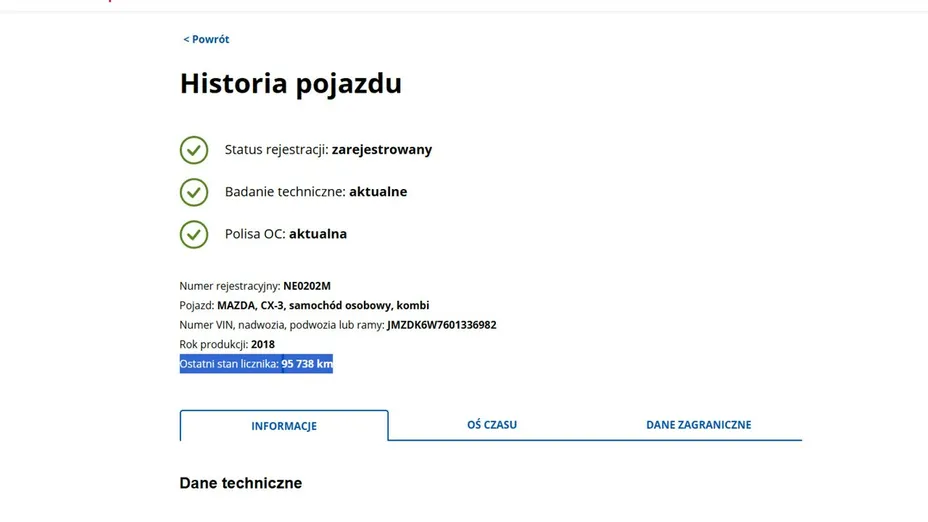This screenshot has width=928, height=522.
Task: Click the highlighted 95 738 km odometer value
Action: click(x=307, y=365)
